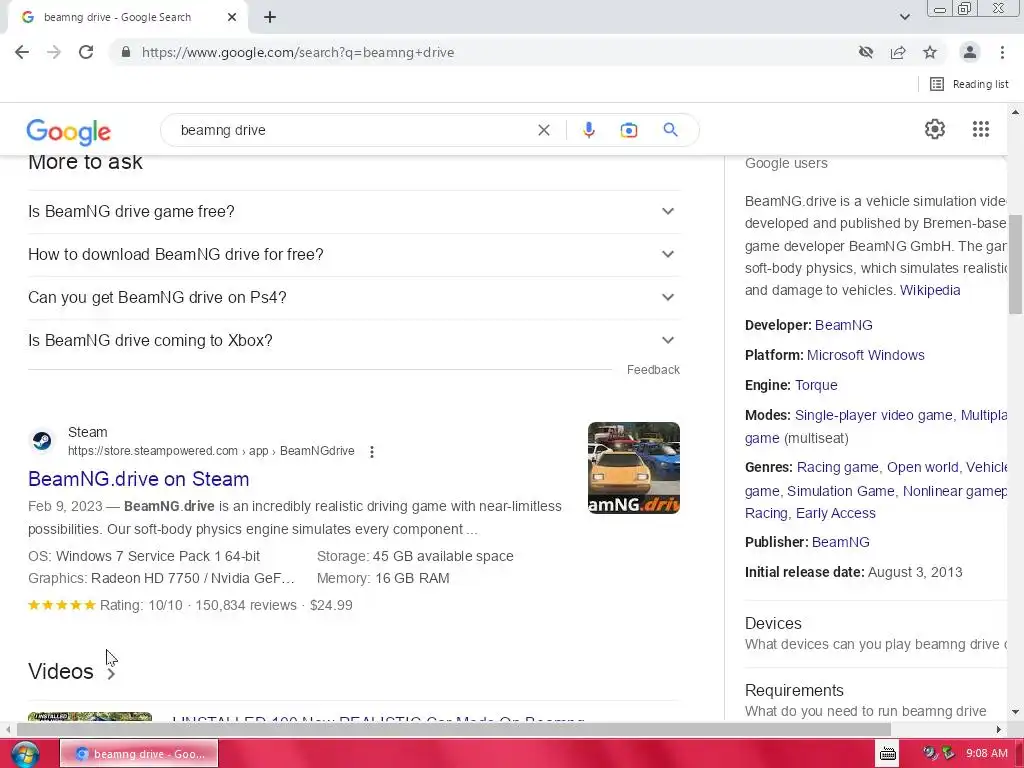Expand 'Is BeamNG drive coming to Xbox?'
1024x768 pixels.
point(354,341)
